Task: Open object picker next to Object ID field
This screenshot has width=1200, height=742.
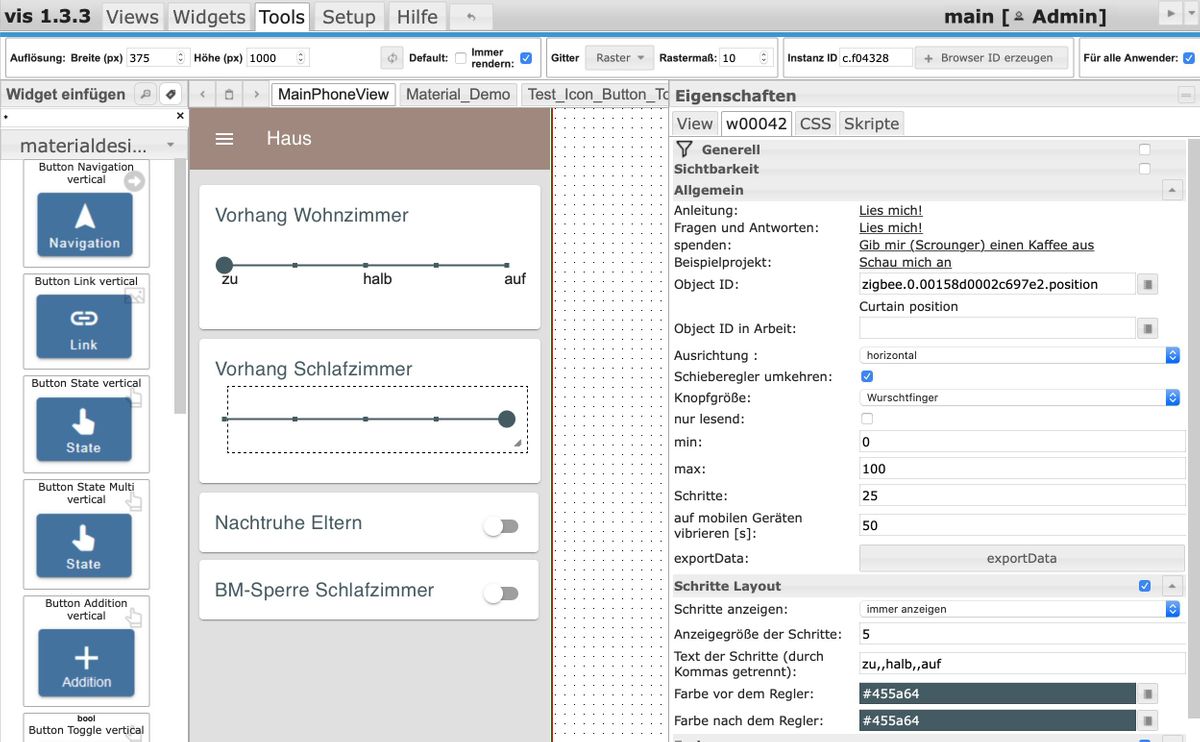Action: [x=1148, y=284]
